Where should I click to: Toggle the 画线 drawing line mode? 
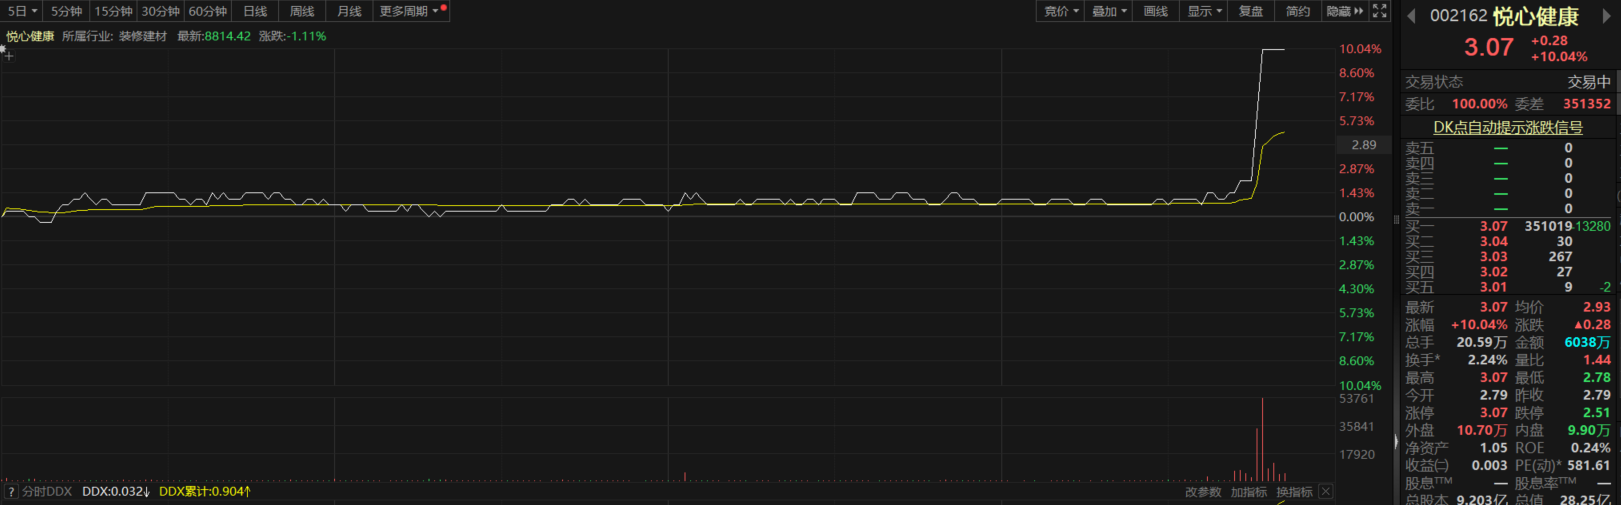(1156, 11)
